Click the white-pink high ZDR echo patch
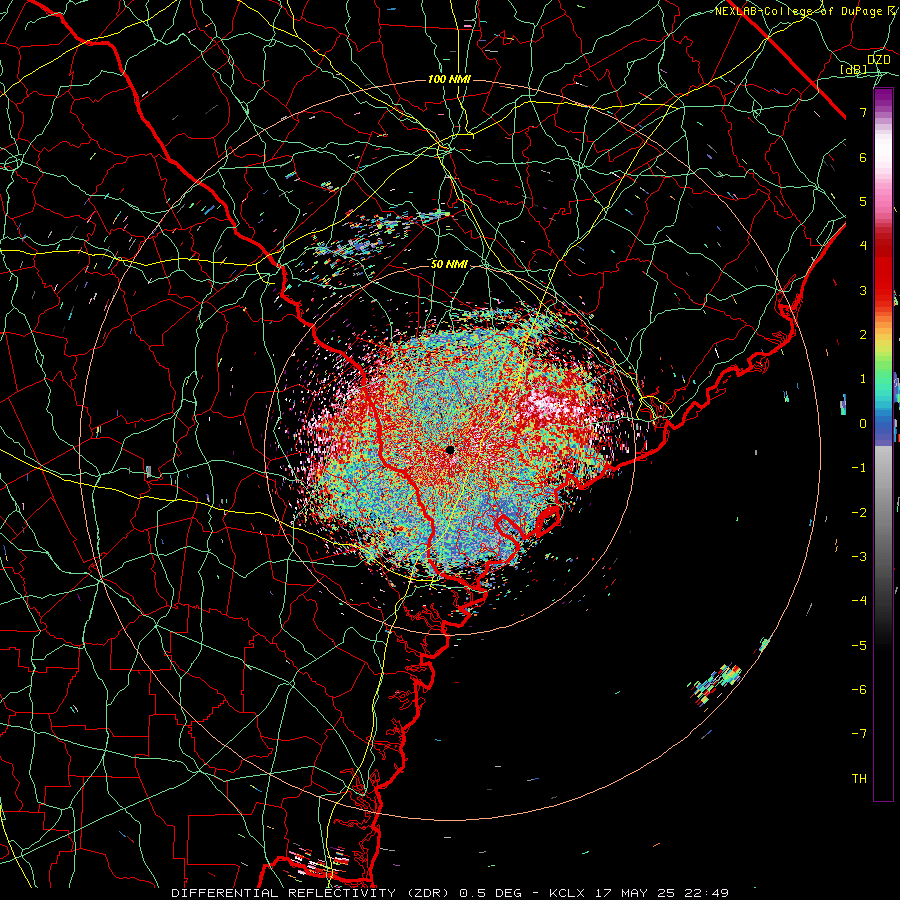The image size is (900, 900). click(x=548, y=404)
